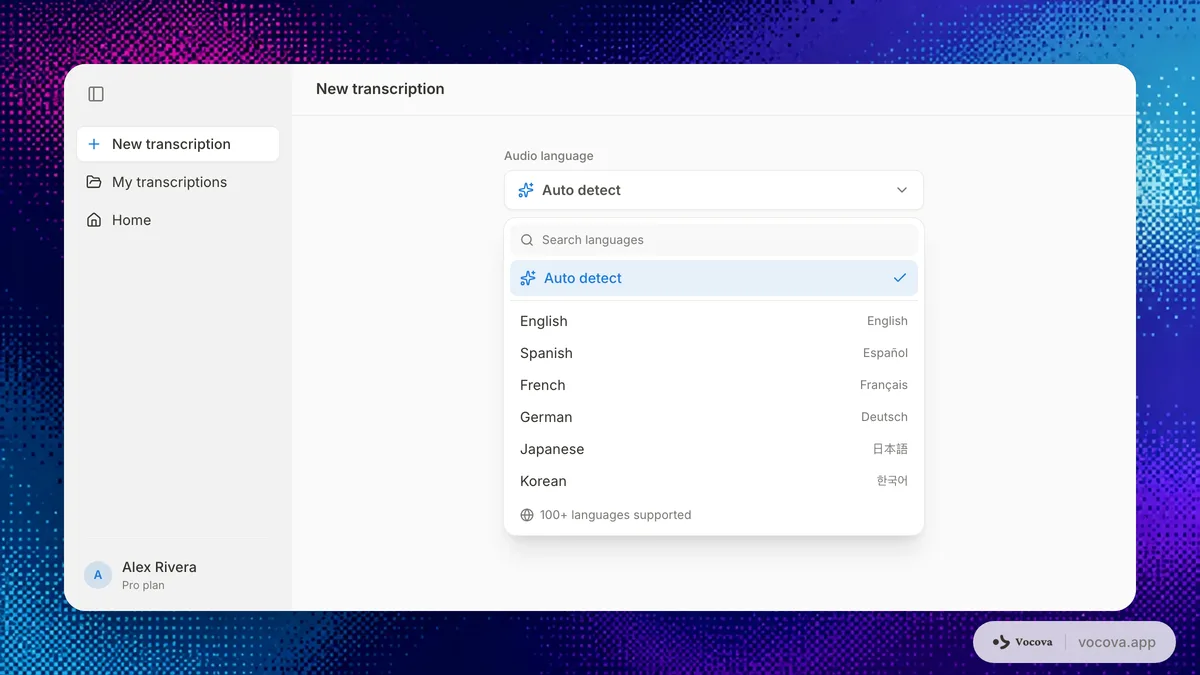This screenshot has width=1200, height=675.
Task: Click the Audio language label
Action: click(548, 156)
